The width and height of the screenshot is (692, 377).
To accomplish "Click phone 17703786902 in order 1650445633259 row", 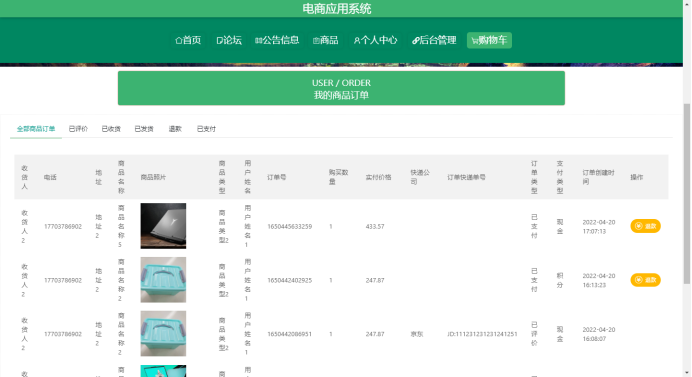I will click(x=63, y=226).
